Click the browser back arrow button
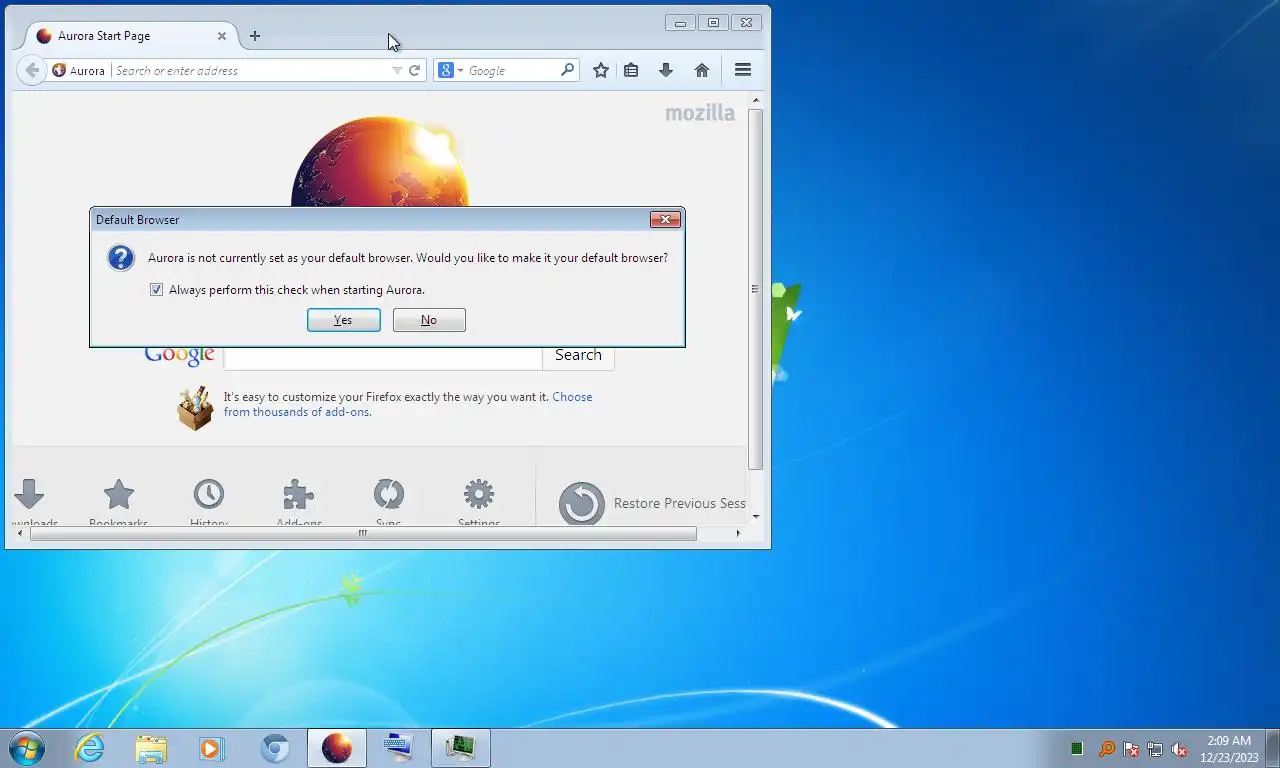The image size is (1280, 768). coord(32,70)
